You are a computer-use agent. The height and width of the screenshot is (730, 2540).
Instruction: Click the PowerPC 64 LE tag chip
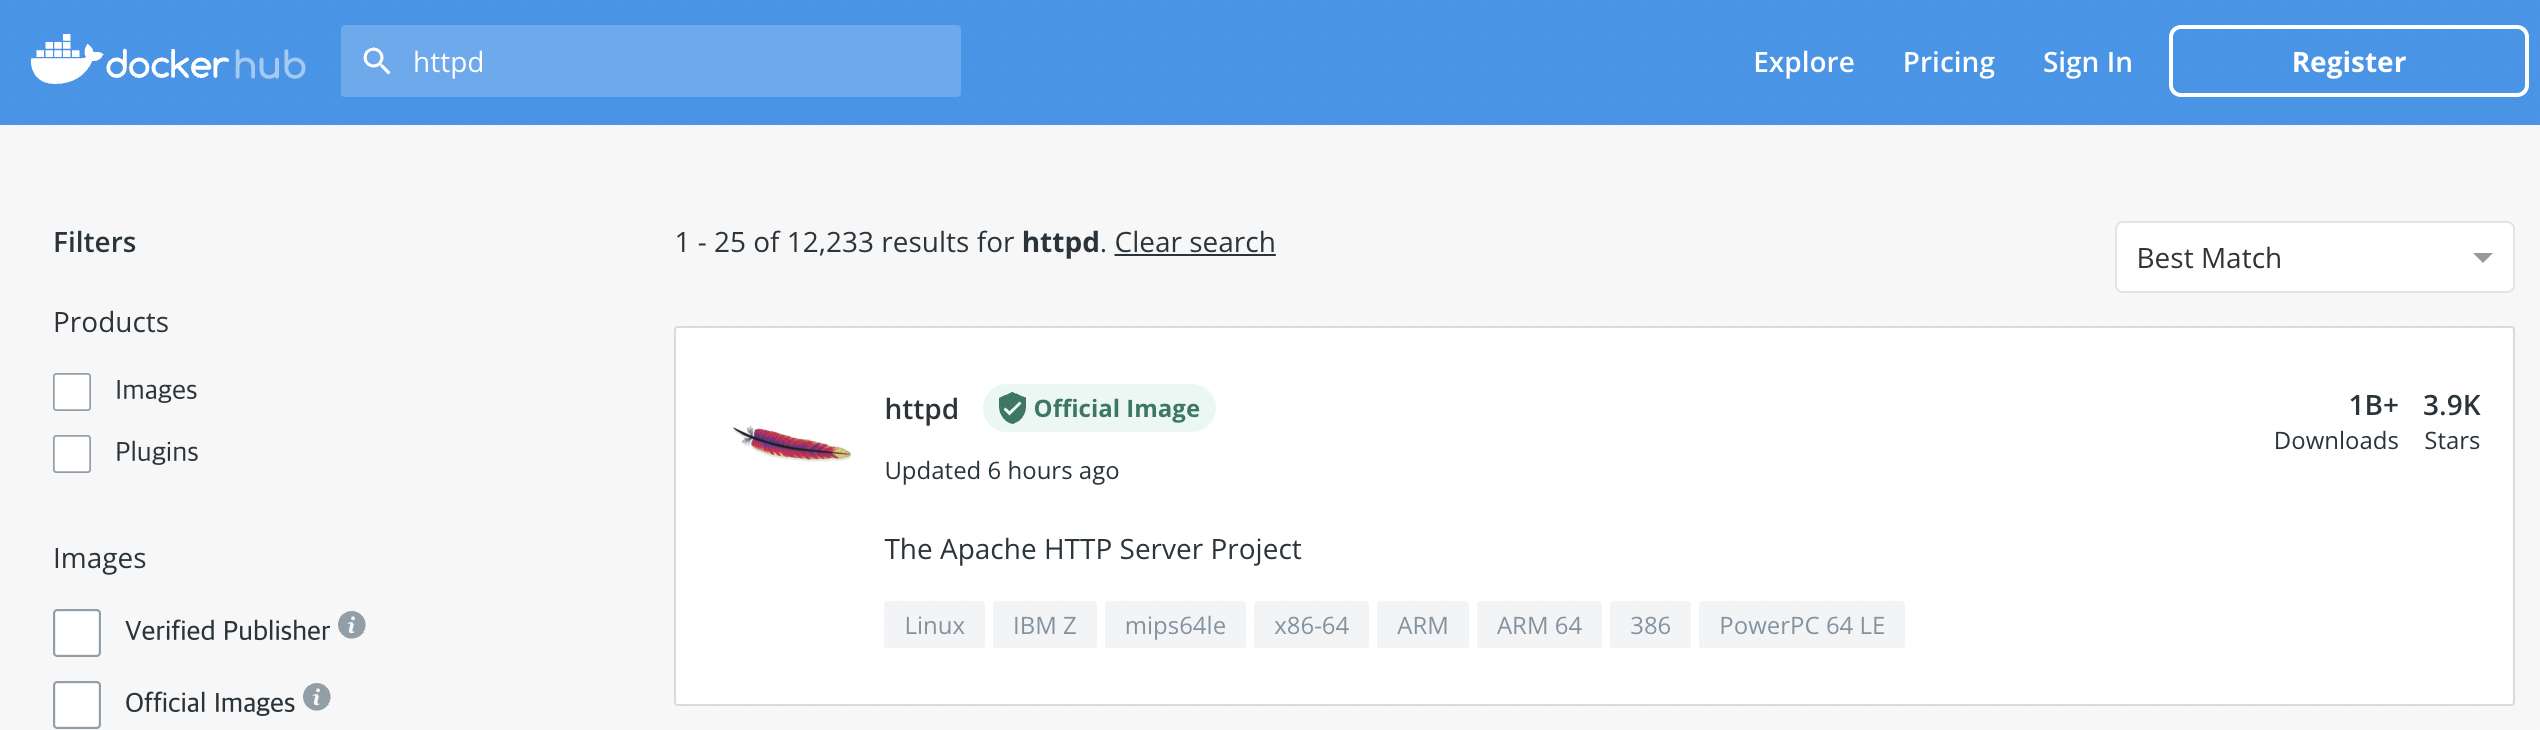[x=1802, y=625]
